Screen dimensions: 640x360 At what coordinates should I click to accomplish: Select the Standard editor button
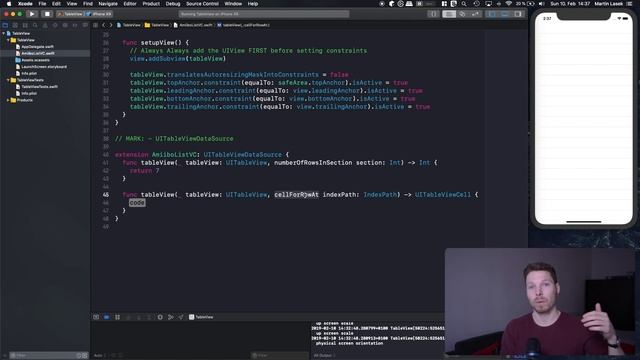(x=449, y=14)
